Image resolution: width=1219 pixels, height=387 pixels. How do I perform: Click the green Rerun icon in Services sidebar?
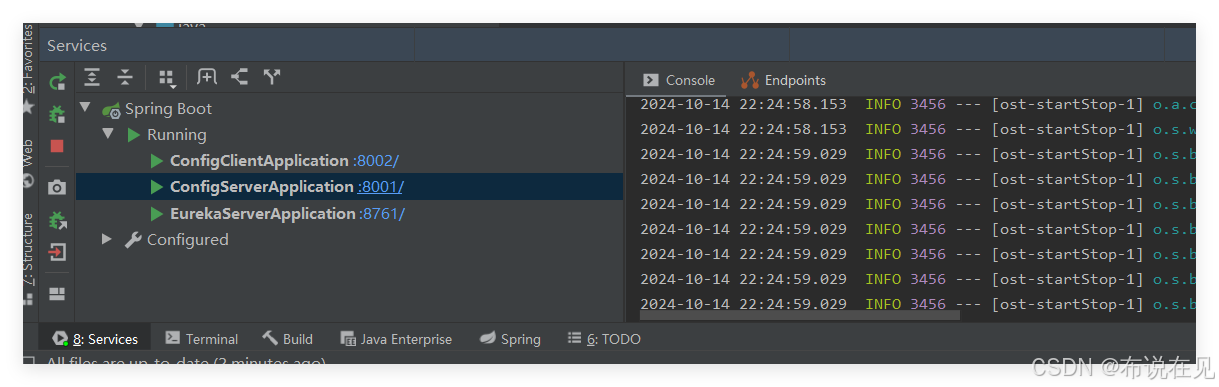pos(57,81)
